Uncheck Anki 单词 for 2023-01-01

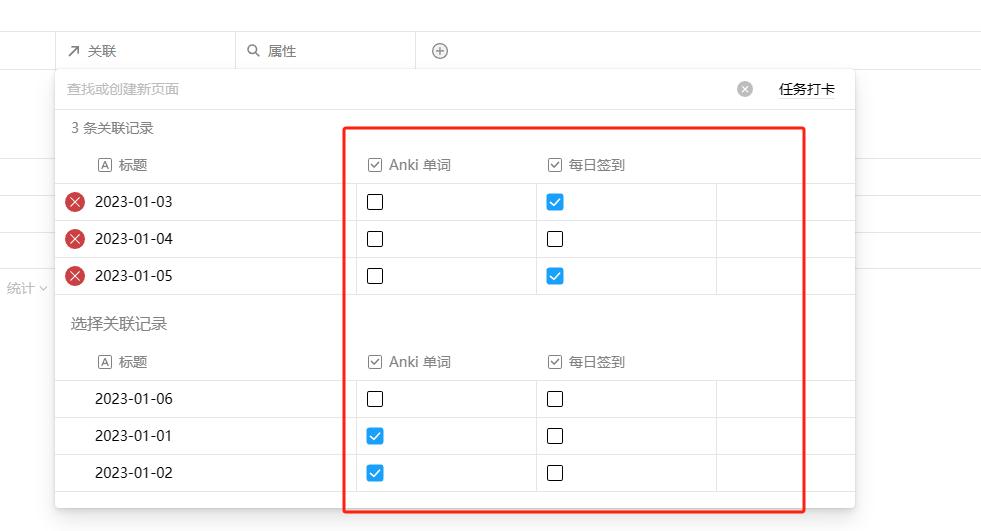click(375, 436)
